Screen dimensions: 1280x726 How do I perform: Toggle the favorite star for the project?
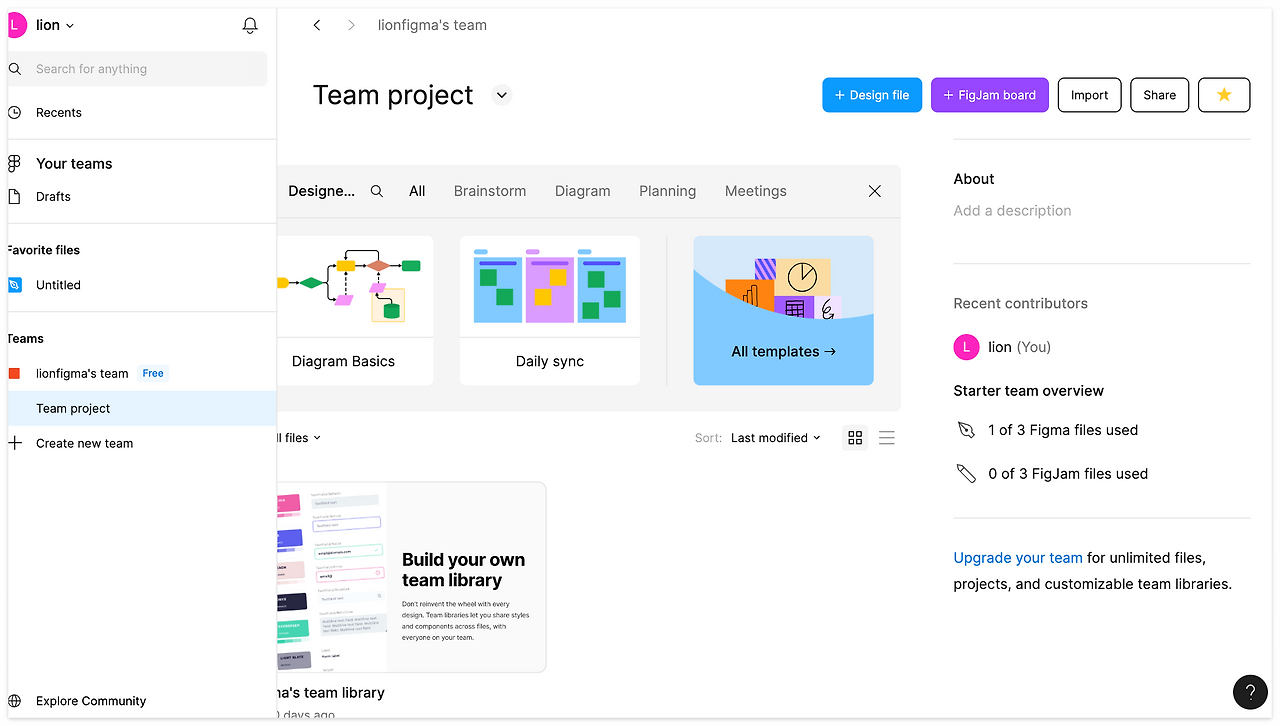1224,95
